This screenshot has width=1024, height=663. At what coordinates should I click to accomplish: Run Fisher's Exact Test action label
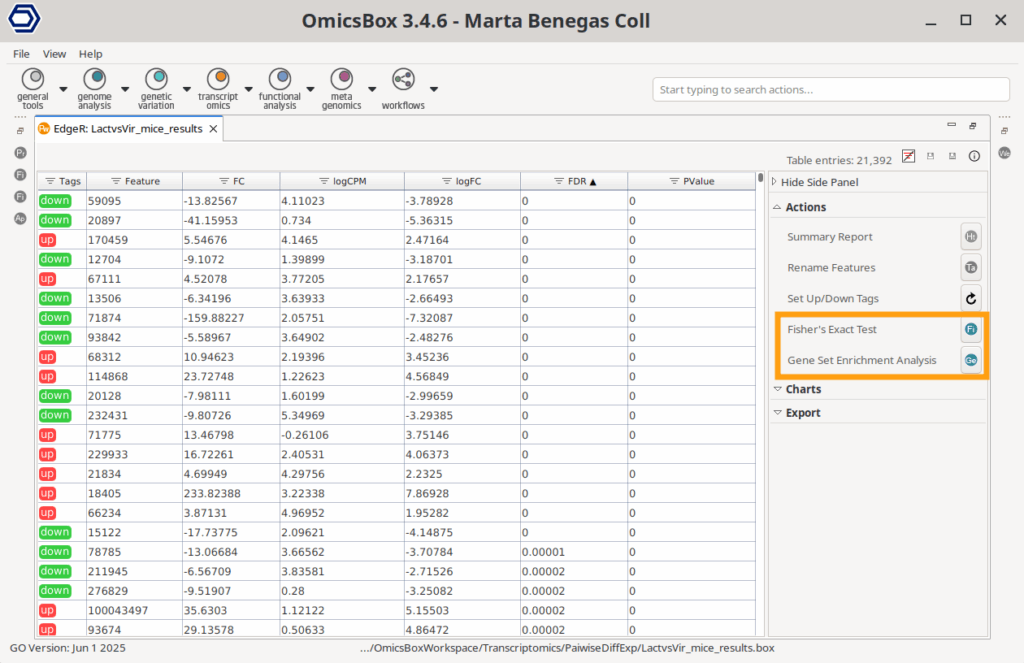(832, 329)
